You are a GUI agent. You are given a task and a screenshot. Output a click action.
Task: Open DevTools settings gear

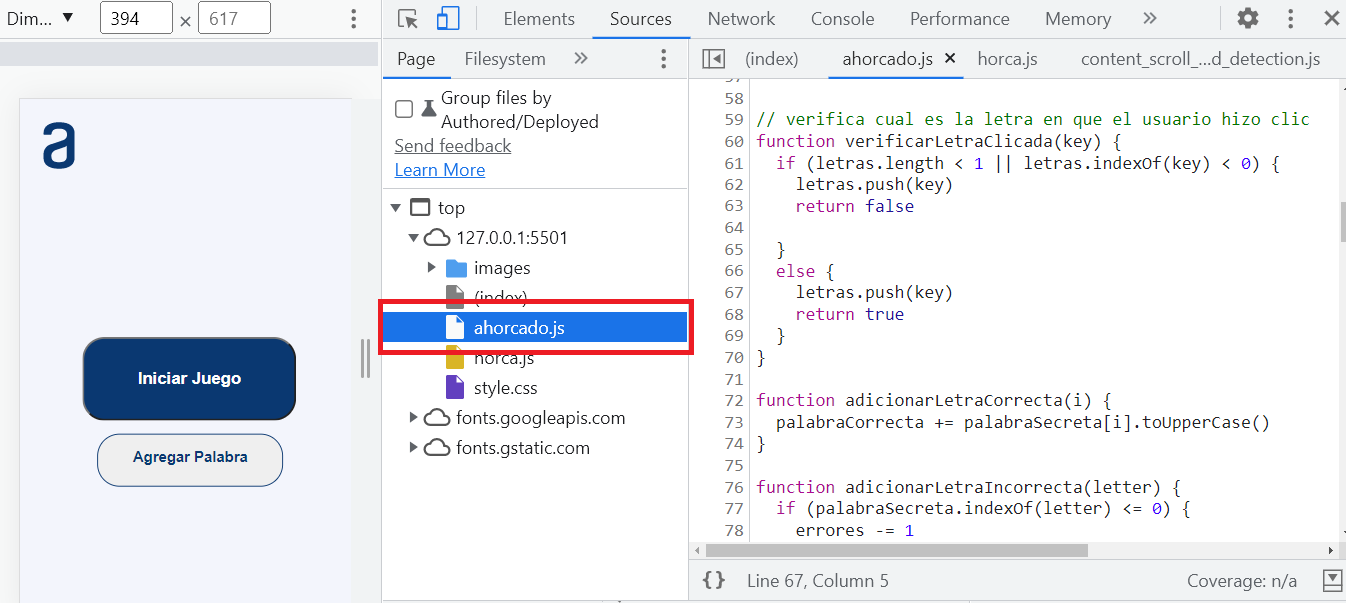(1248, 19)
